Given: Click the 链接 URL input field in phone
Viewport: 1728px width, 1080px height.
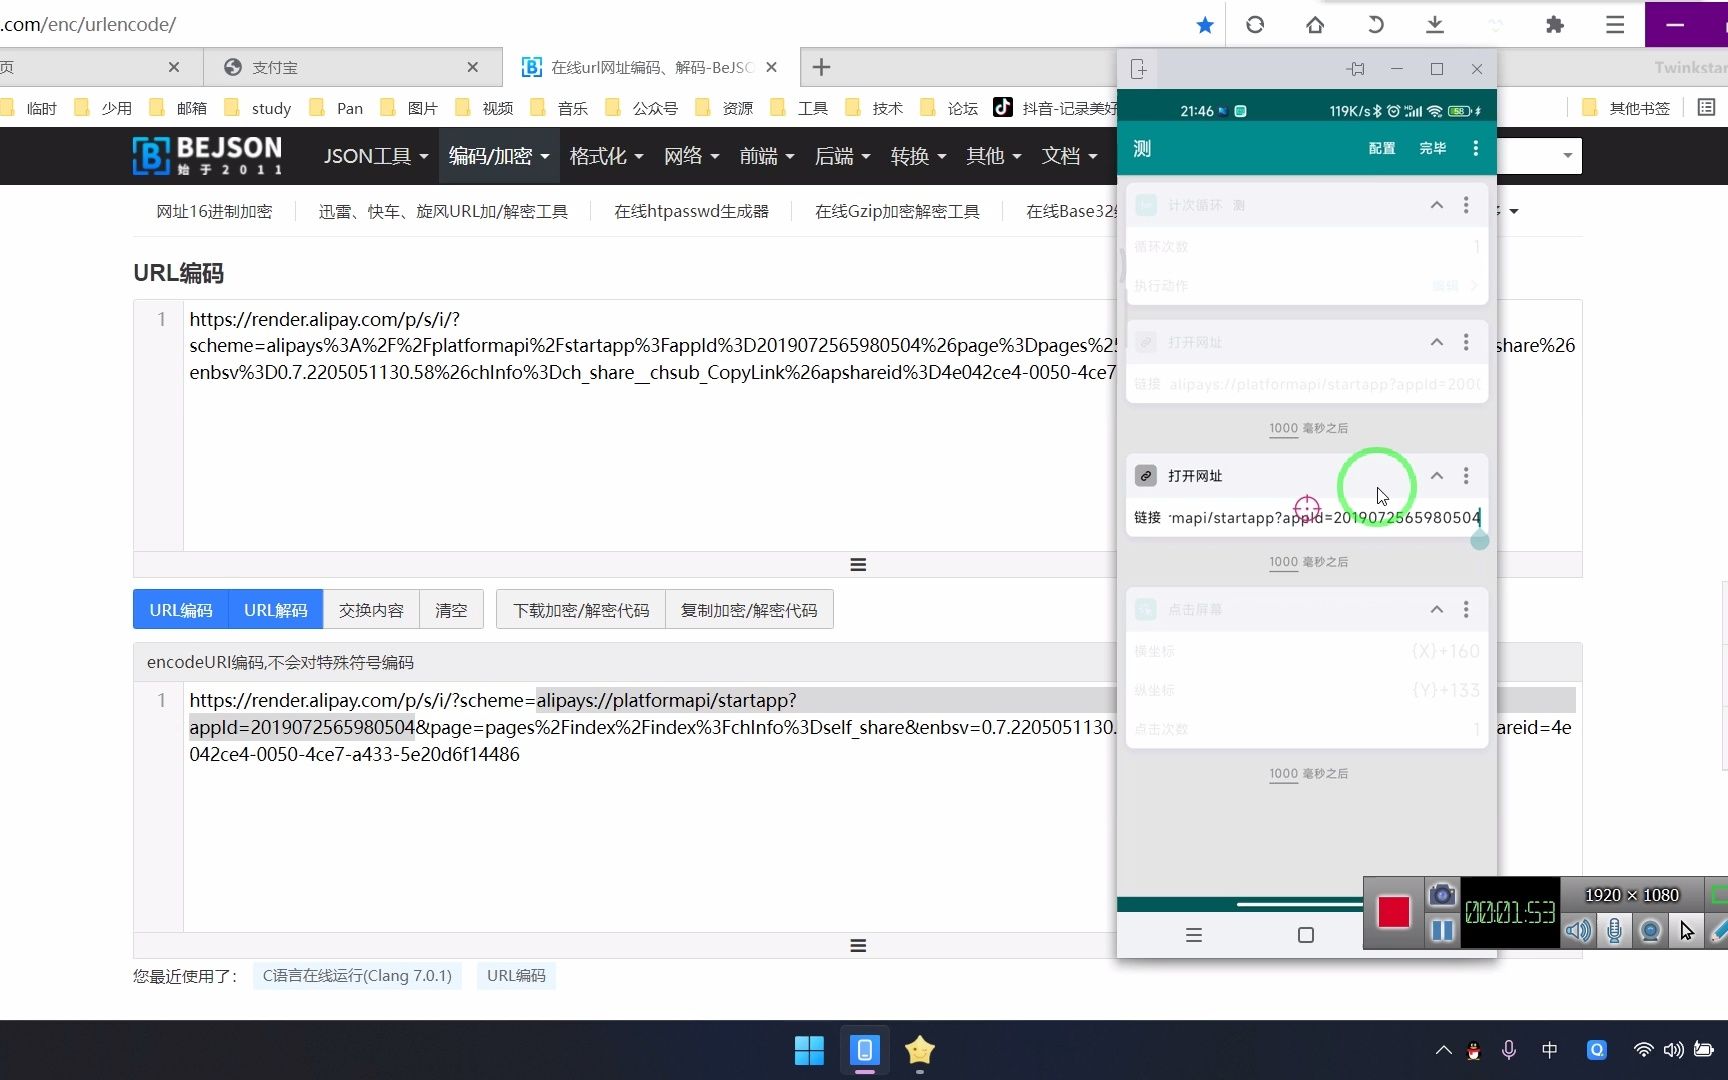Looking at the screenshot, I should coord(1324,517).
